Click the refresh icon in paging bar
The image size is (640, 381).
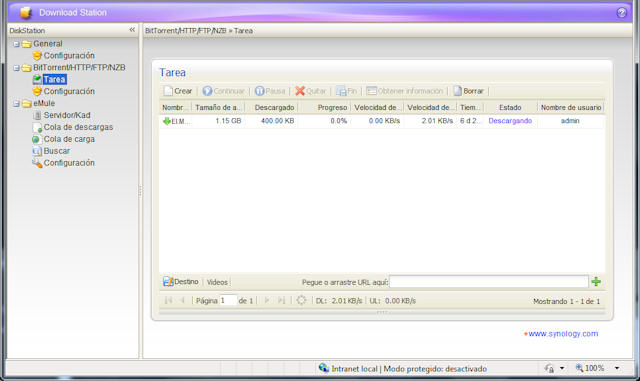tap(301, 300)
